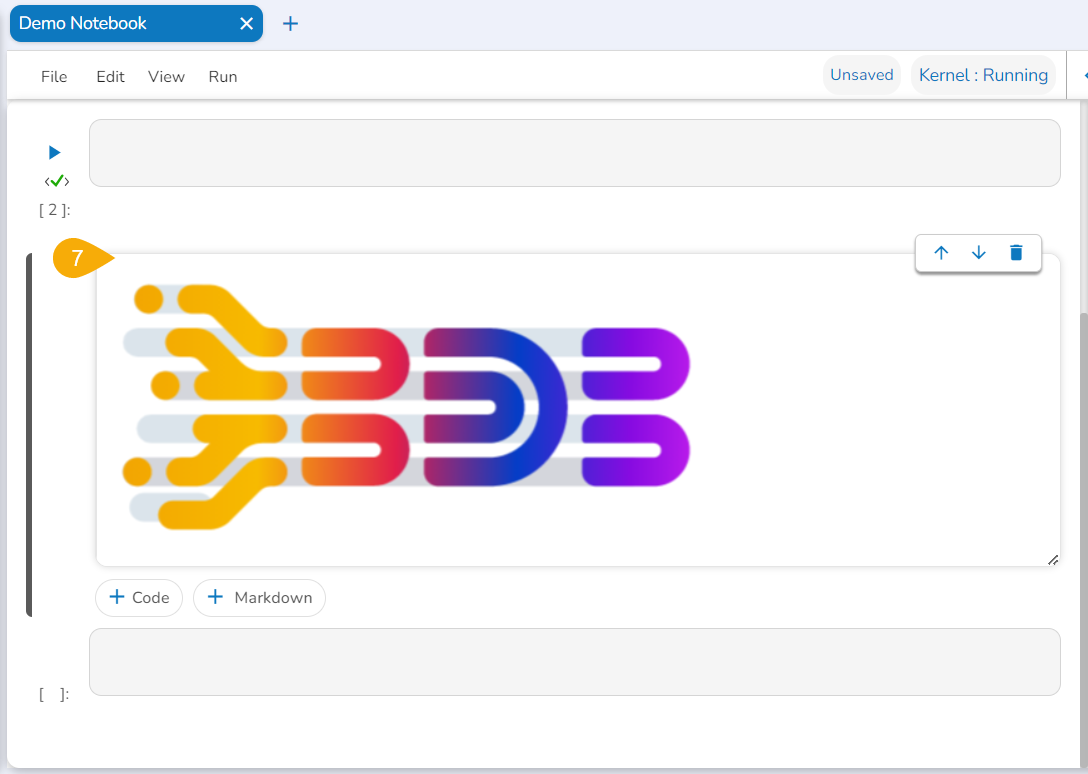Move the markdown cell up
The width and height of the screenshot is (1088, 774).
[x=941, y=253]
